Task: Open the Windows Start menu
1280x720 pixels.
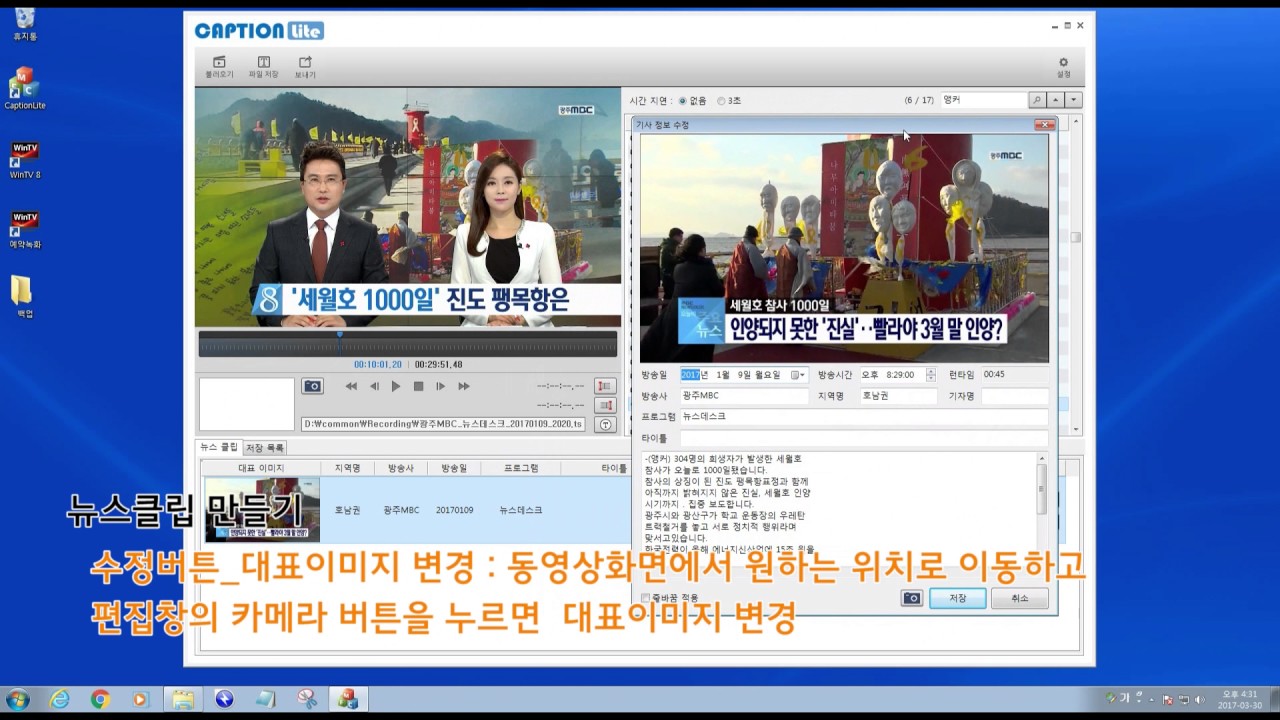Action: [x=18, y=699]
